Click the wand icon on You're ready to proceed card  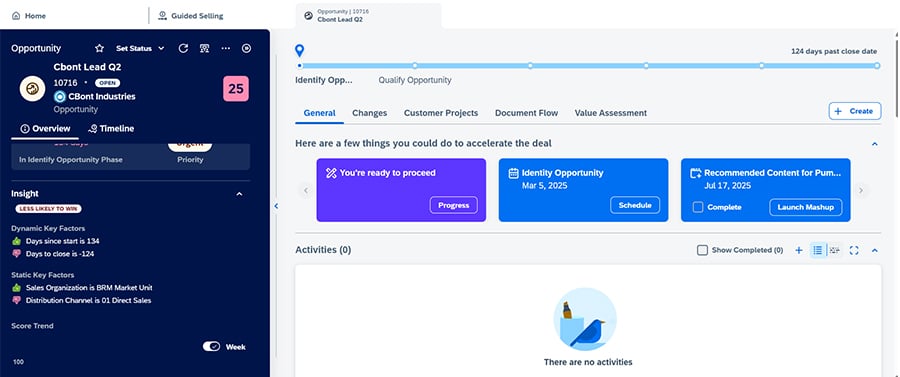[x=331, y=173]
